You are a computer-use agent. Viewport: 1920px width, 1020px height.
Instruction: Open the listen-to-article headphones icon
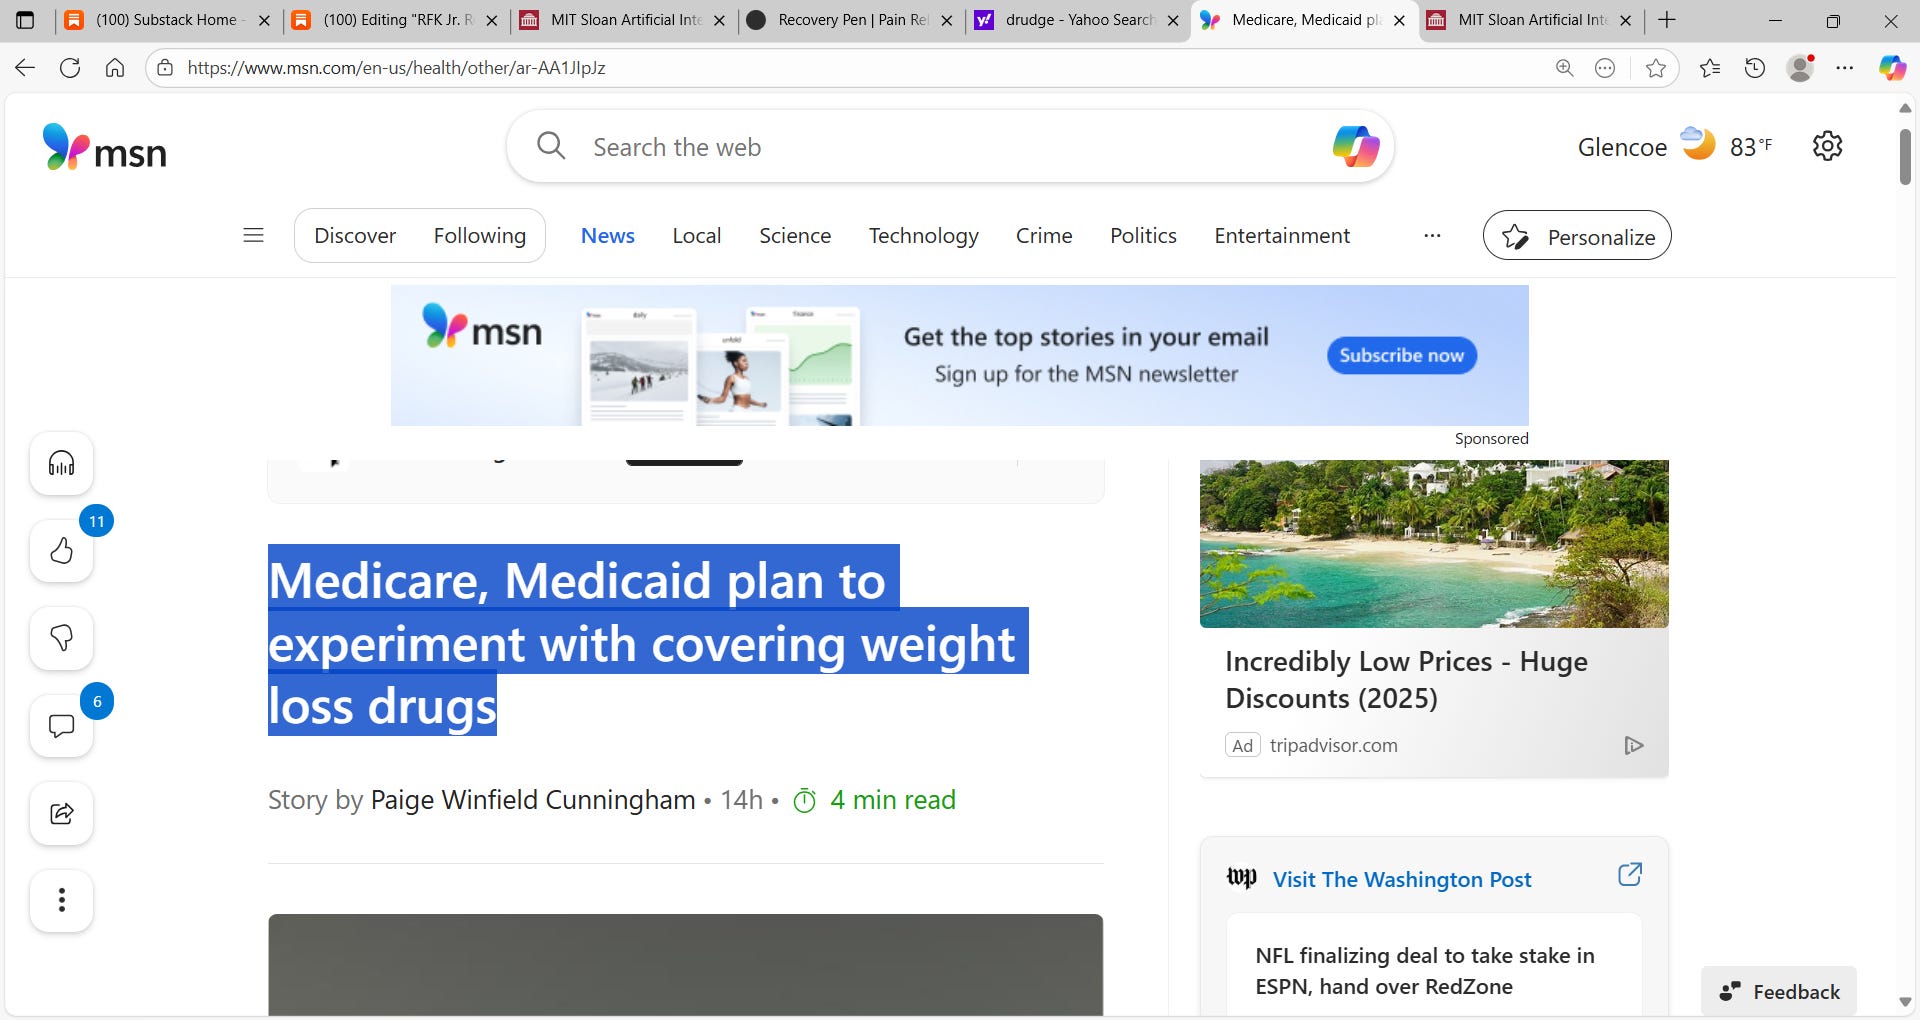(61, 463)
